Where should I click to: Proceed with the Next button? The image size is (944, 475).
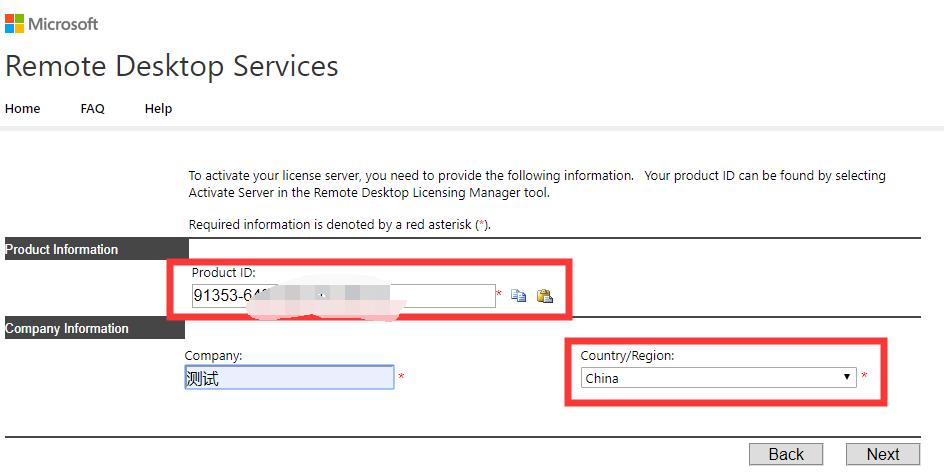(x=882, y=454)
